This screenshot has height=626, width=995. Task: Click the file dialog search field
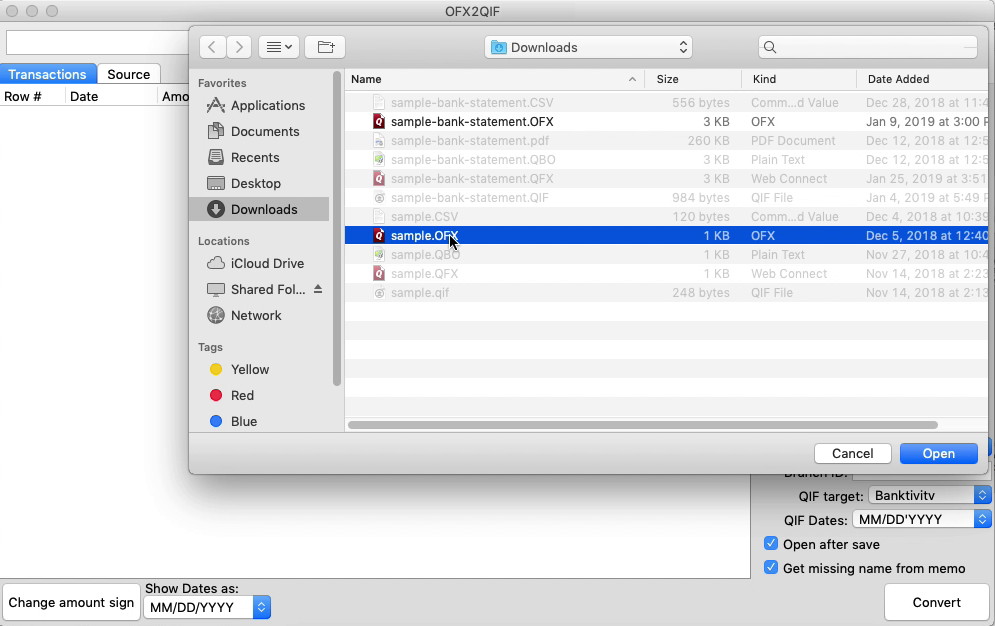point(867,47)
